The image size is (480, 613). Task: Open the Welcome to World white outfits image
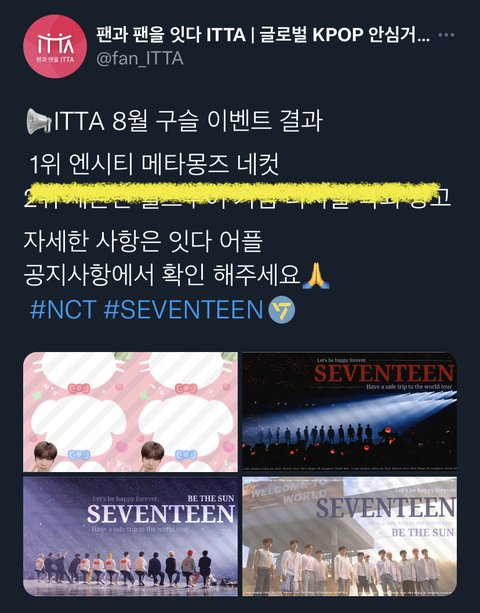click(349, 536)
